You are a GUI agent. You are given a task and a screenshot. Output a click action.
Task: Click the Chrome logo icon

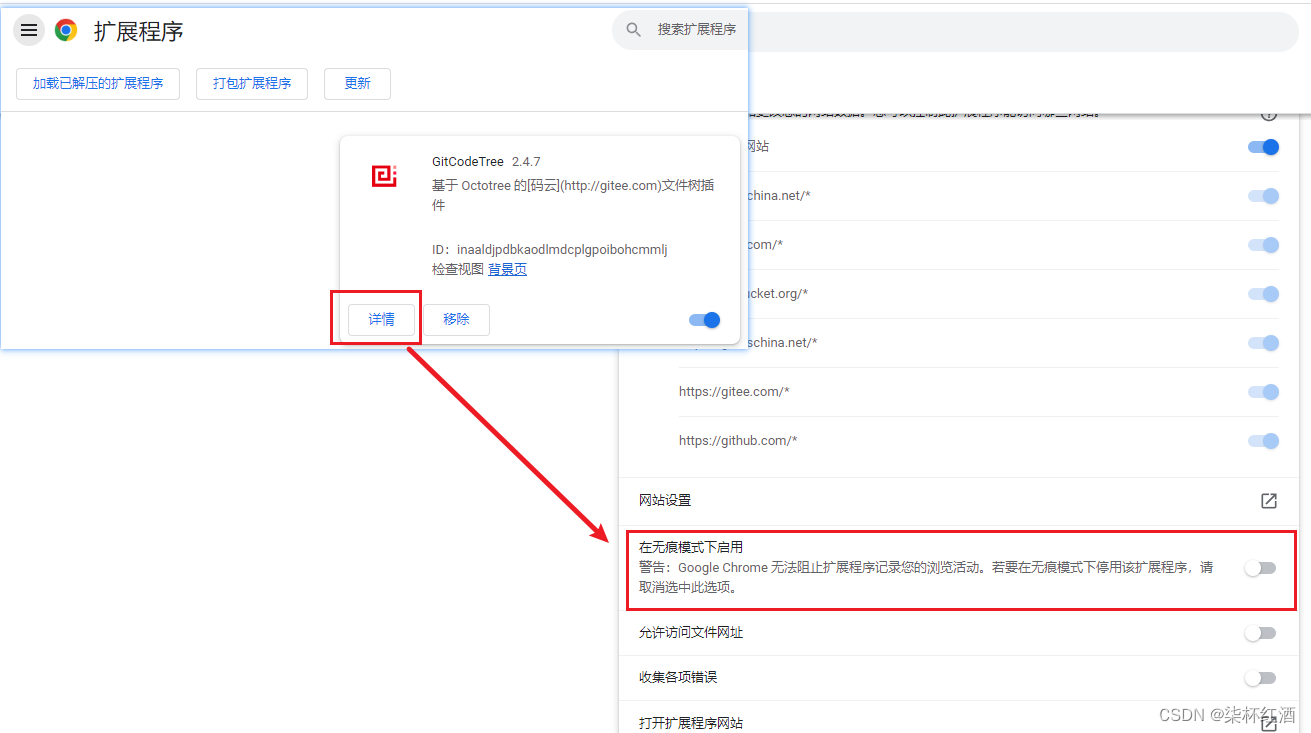click(66, 30)
